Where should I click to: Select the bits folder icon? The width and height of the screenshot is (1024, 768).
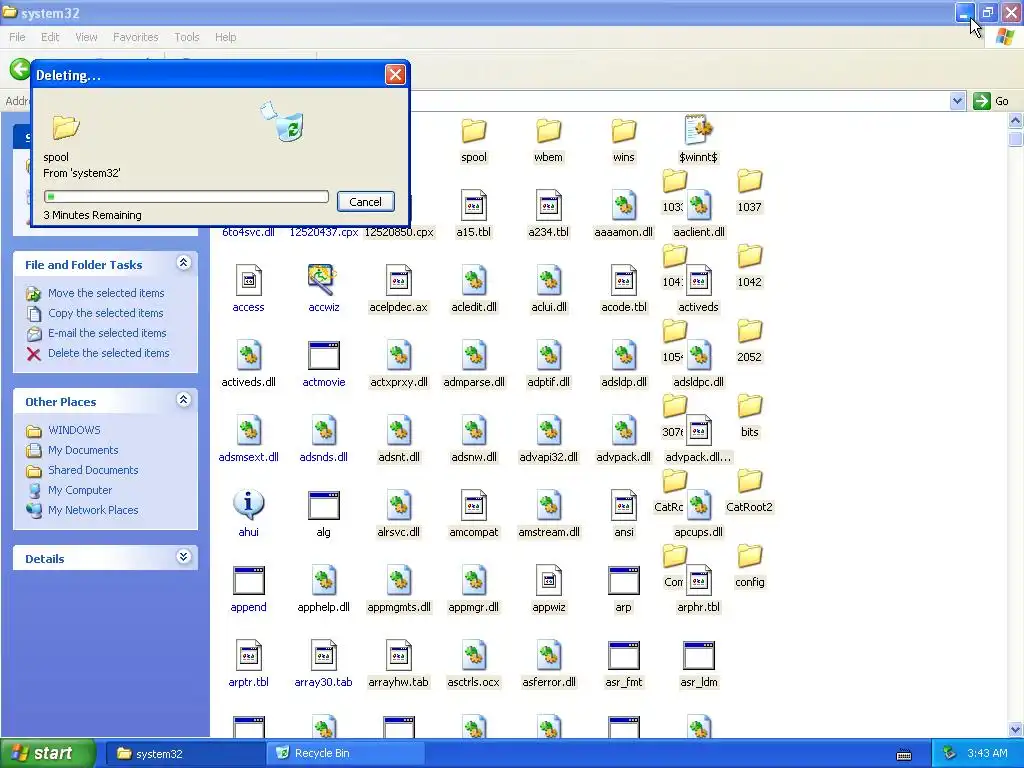click(x=750, y=406)
